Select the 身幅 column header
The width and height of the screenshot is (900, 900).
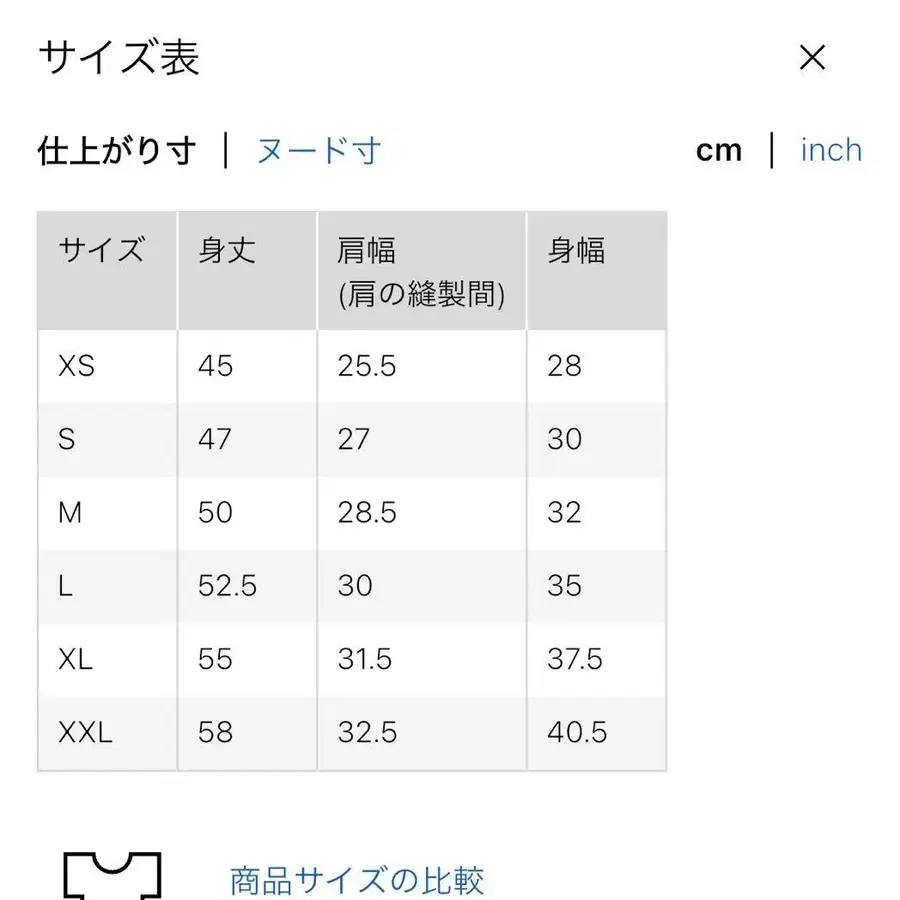point(575,252)
